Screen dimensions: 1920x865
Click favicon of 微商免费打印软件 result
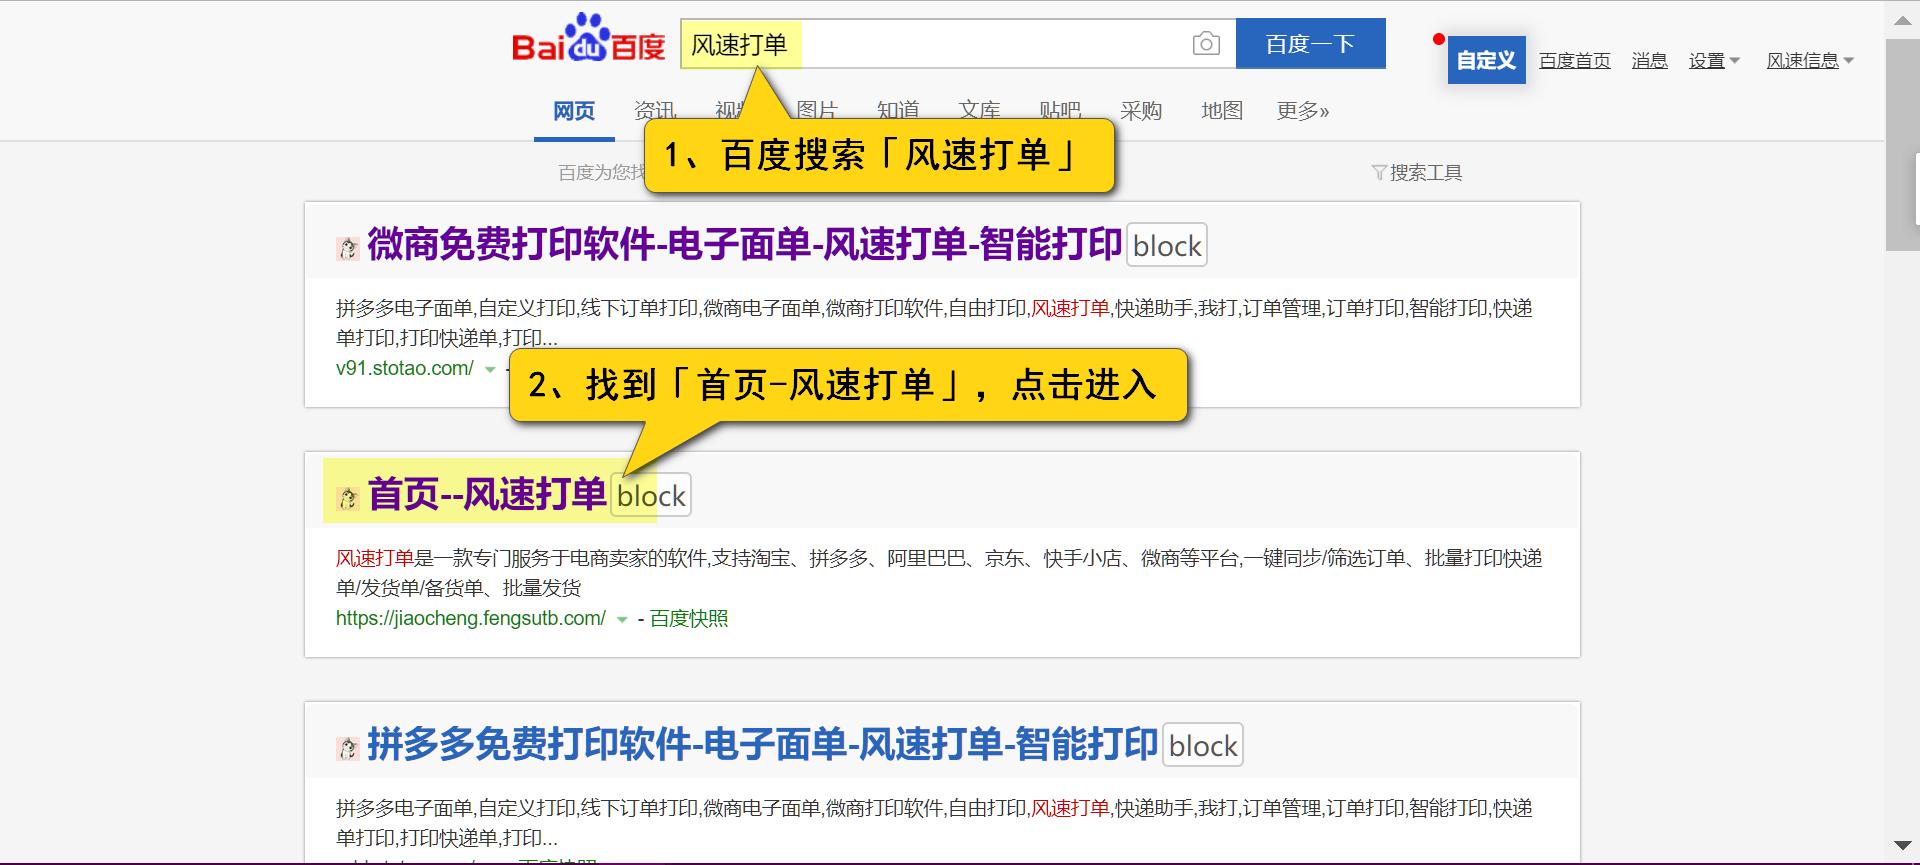348,249
